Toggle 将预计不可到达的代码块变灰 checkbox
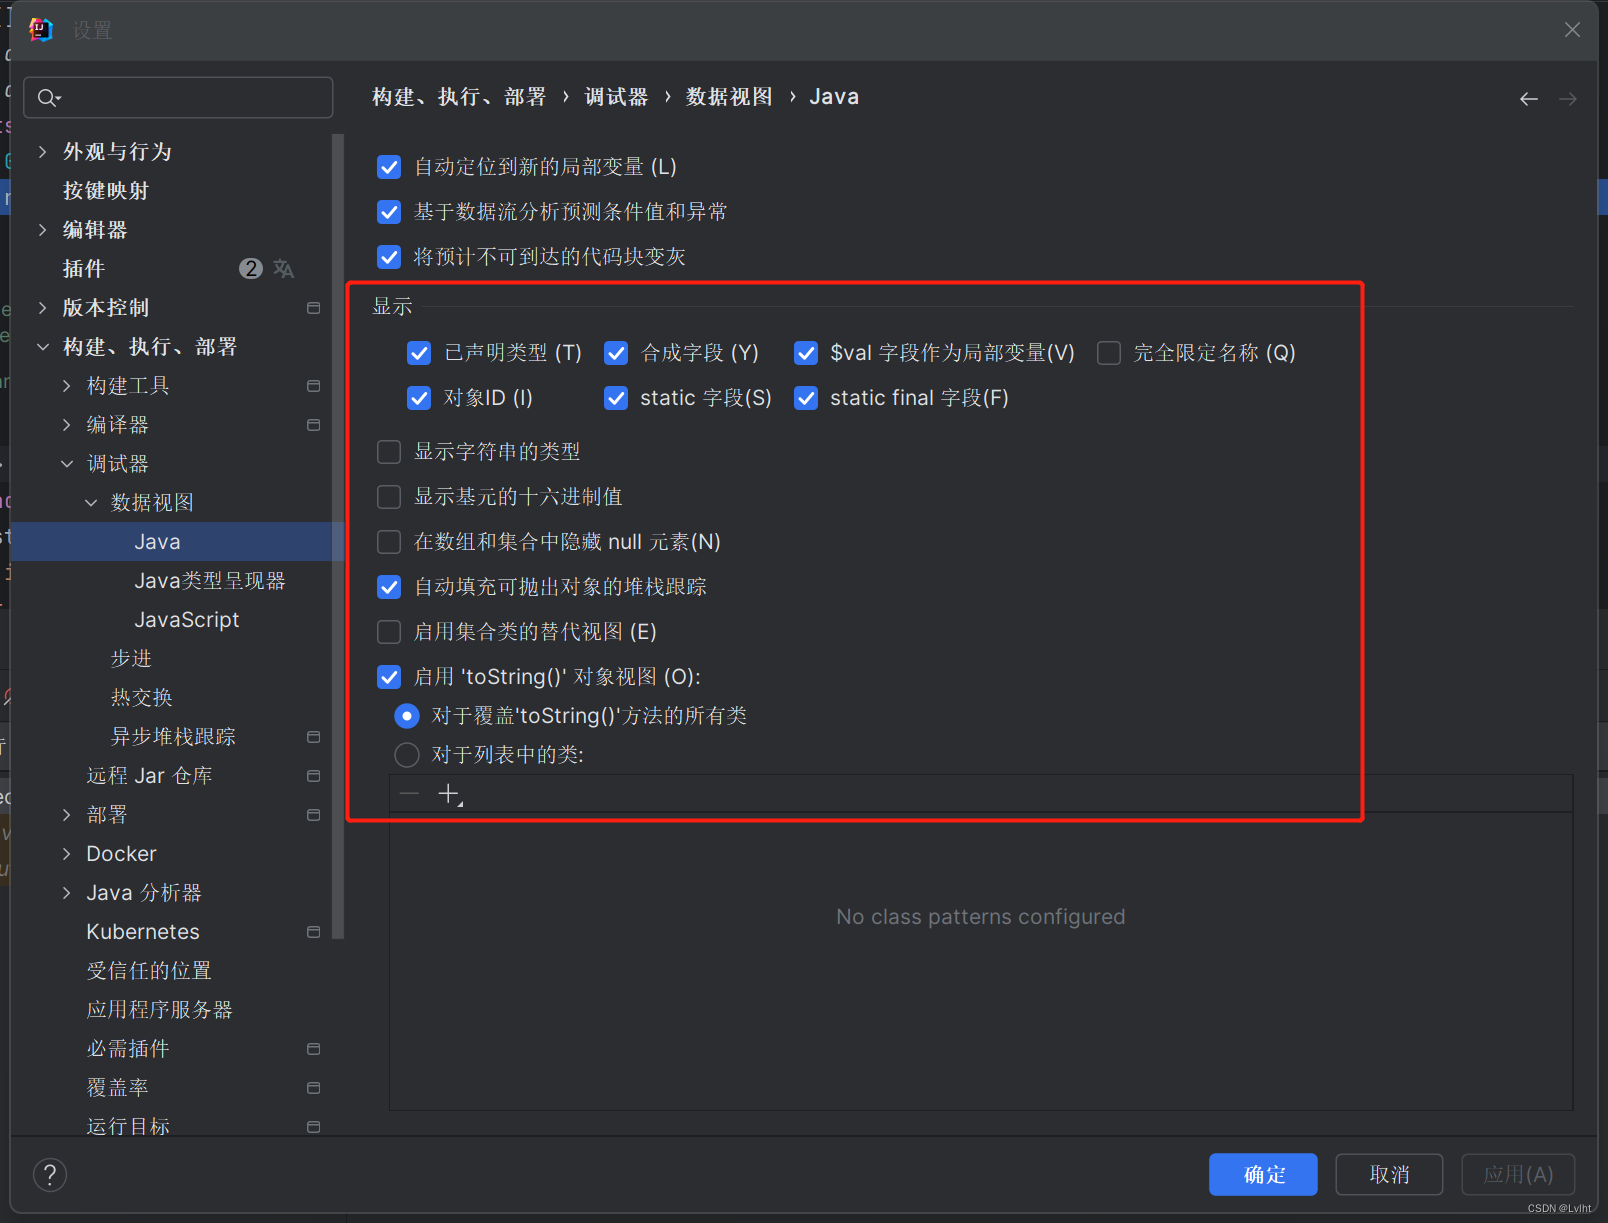 click(389, 257)
